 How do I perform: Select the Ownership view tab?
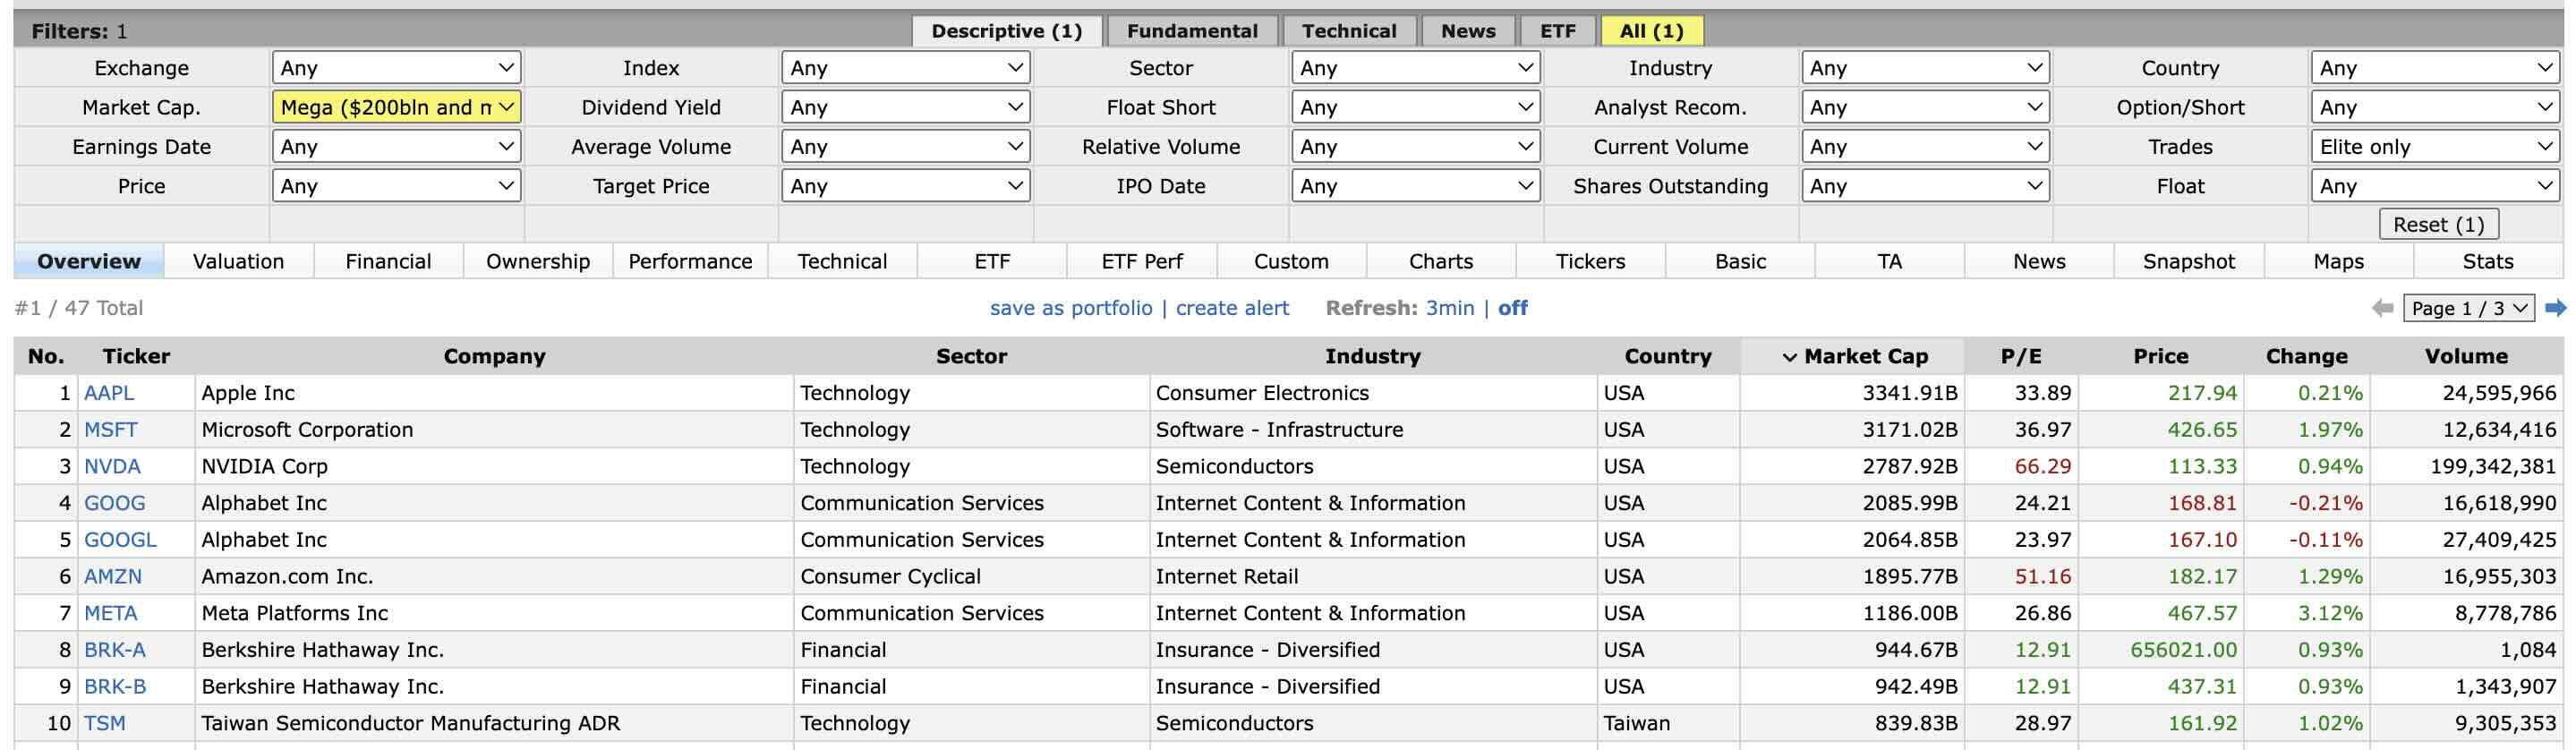(x=538, y=261)
